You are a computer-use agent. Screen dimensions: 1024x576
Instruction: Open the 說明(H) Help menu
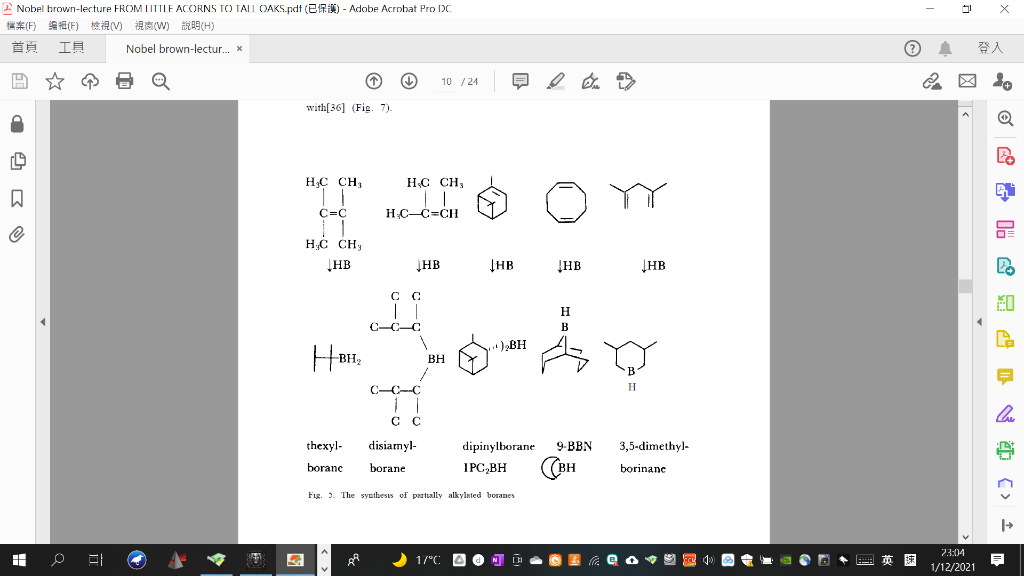[x=198, y=25]
